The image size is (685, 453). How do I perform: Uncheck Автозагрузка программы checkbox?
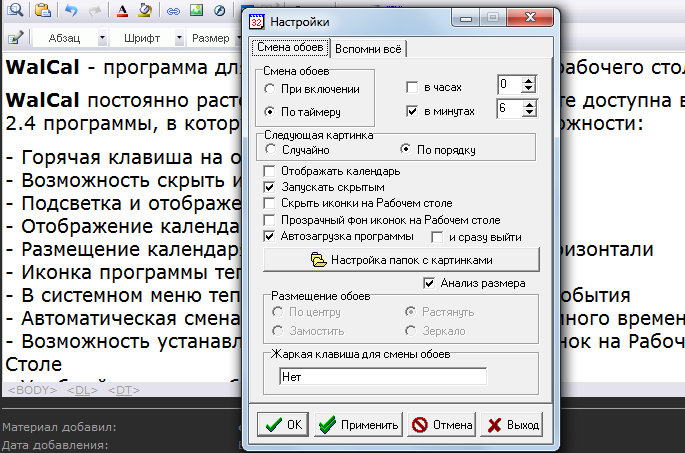(x=270, y=236)
